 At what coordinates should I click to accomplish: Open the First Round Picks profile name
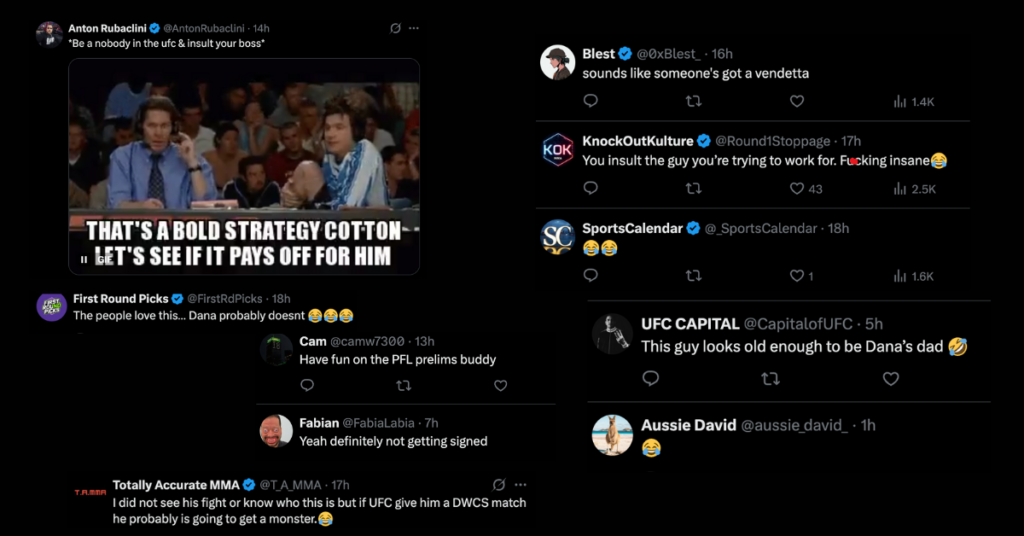120,298
